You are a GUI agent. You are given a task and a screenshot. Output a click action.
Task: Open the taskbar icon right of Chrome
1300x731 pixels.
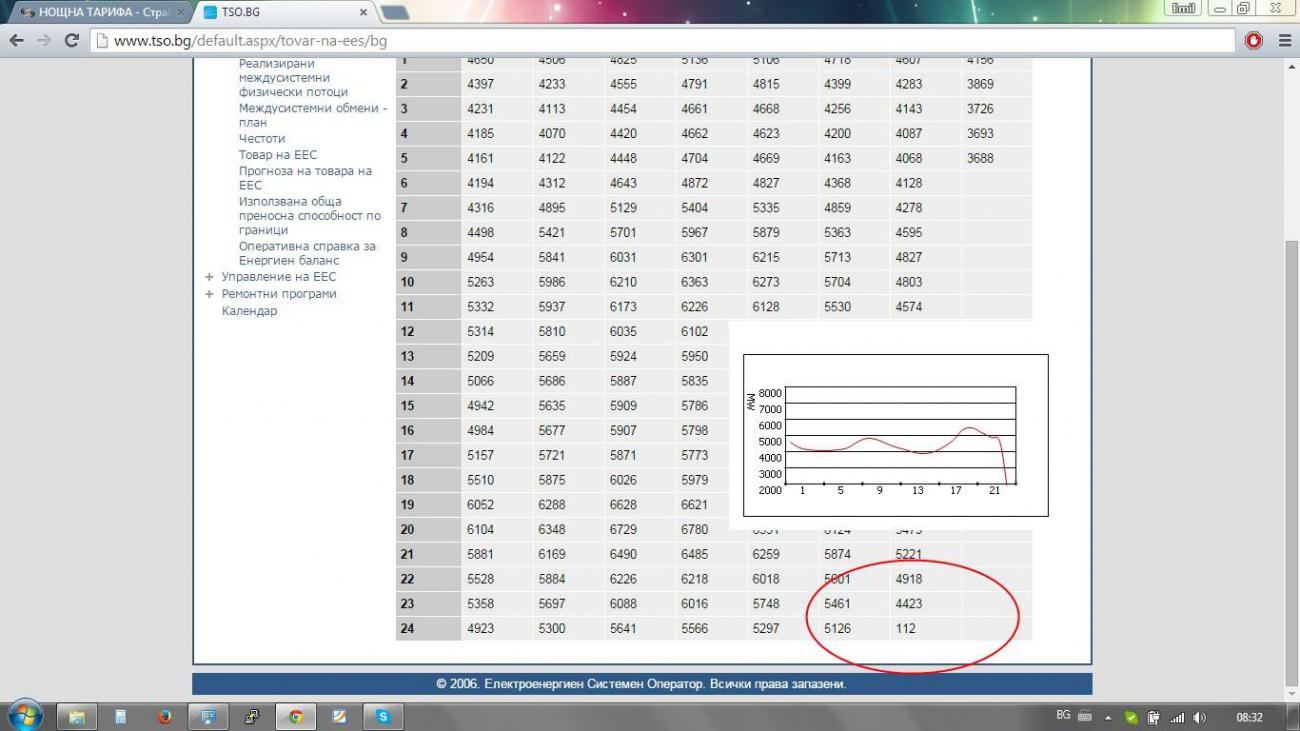tap(339, 716)
